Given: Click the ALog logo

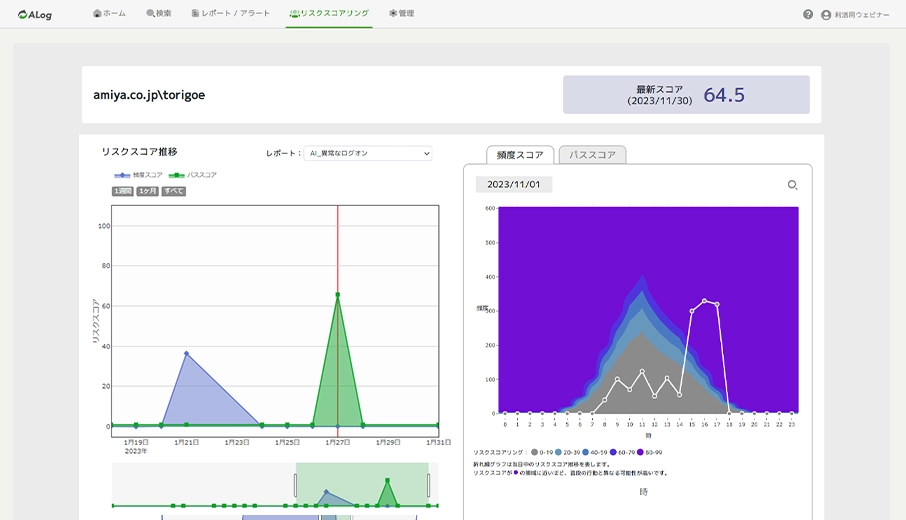Looking at the screenshot, I should point(35,14).
